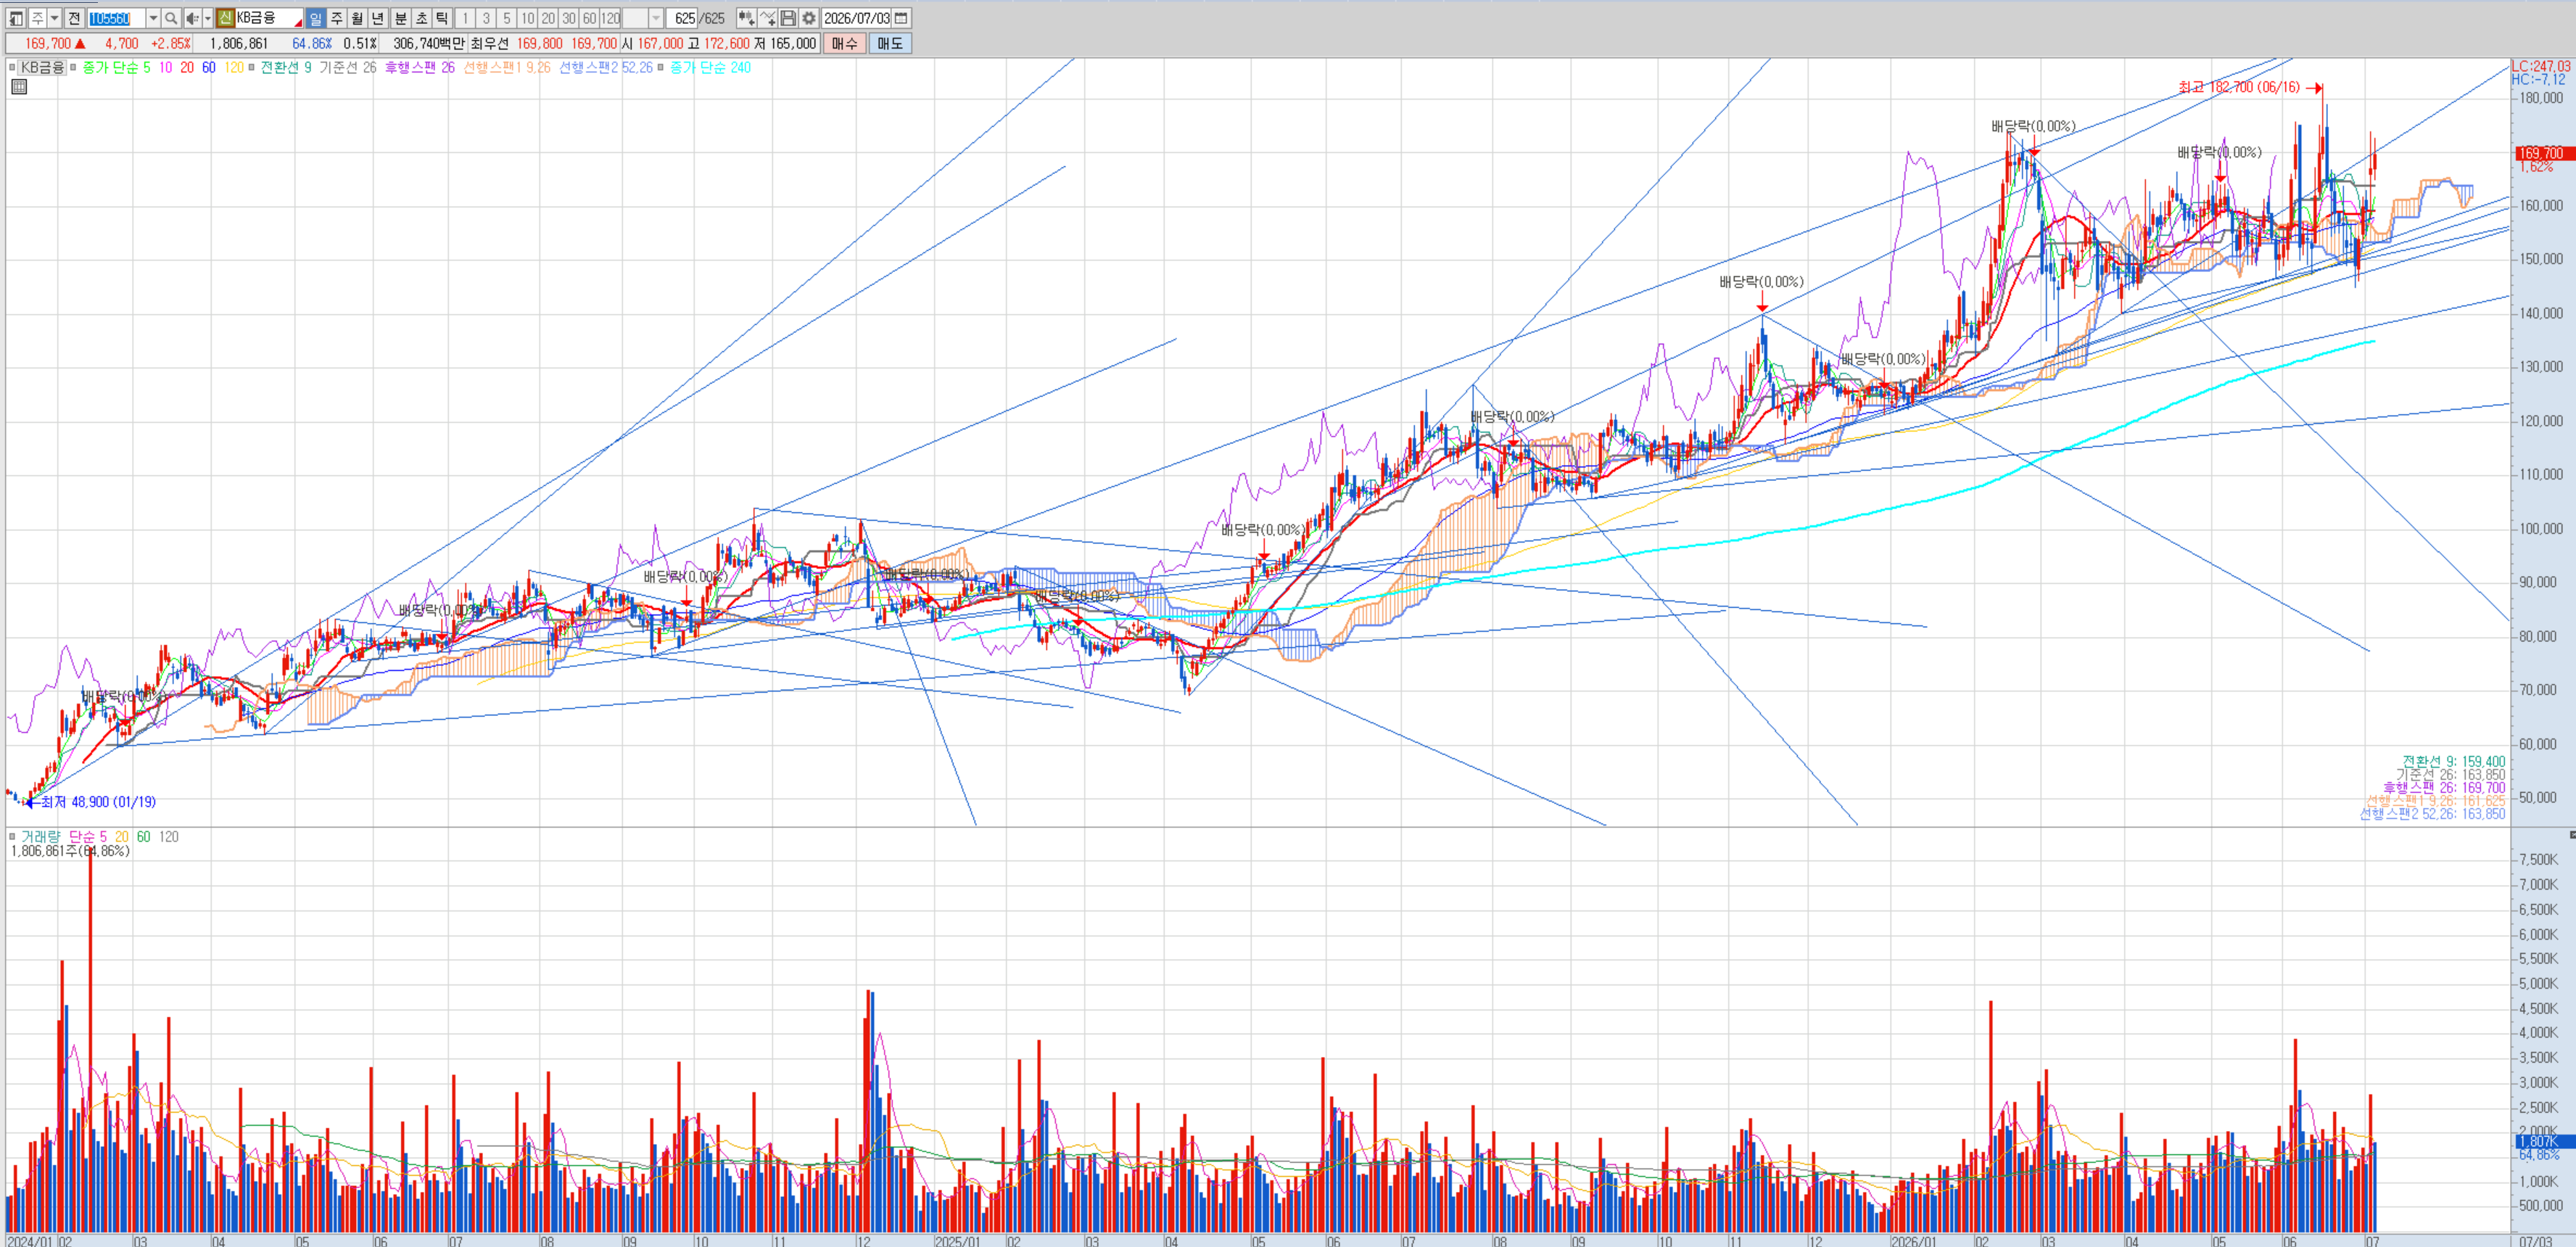Click the volume readout 1,806,861주
Screen dimensions: 2576x1247
tap(70, 851)
